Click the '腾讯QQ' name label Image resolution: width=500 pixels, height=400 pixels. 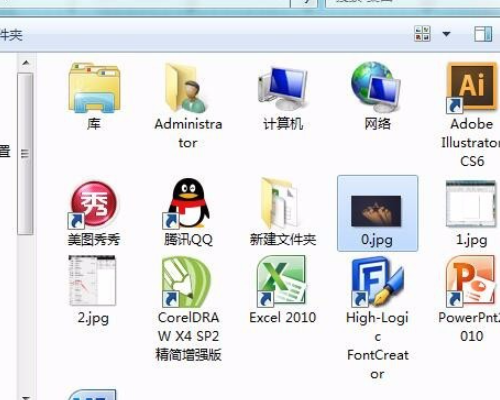(x=188, y=239)
